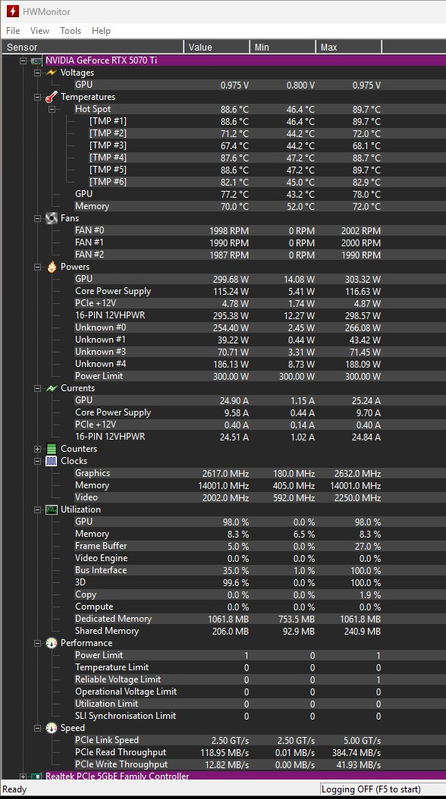
Task: Click the Clocks chip icon
Action: click(51, 461)
